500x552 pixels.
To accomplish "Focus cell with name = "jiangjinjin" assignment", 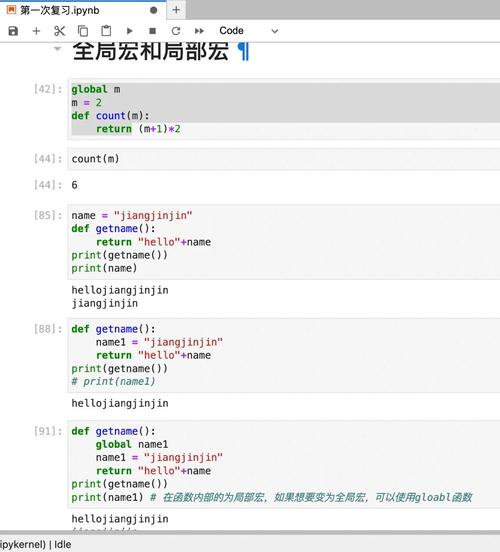I will tap(284, 242).
